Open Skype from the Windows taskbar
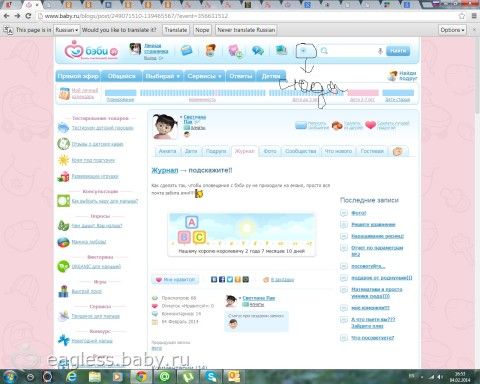 coord(211,377)
